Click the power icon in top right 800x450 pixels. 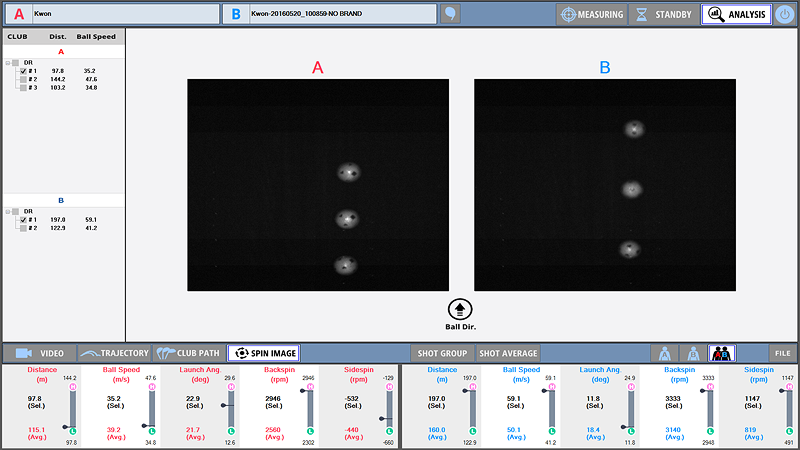(x=785, y=14)
